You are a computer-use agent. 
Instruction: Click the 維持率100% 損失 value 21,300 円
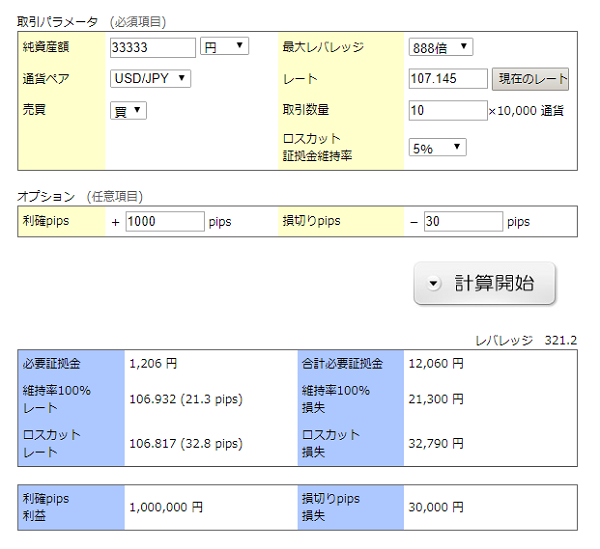click(436, 399)
